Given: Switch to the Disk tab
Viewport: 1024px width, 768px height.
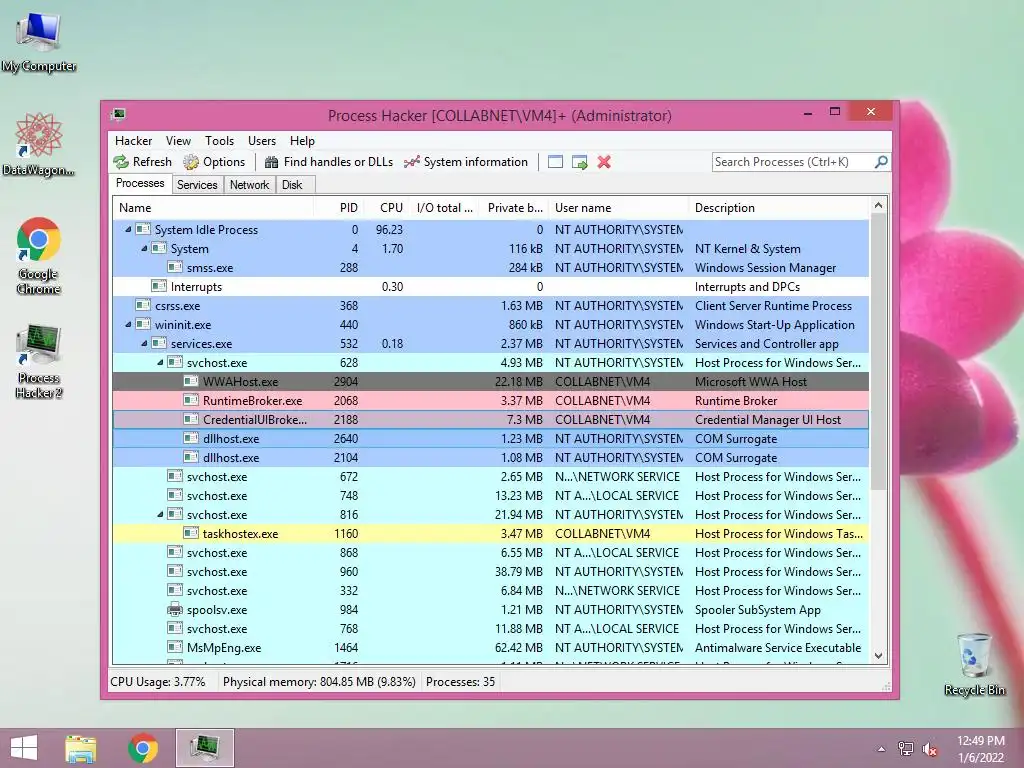Looking at the screenshot, I should pyautogui.click(x=293, y=185).
